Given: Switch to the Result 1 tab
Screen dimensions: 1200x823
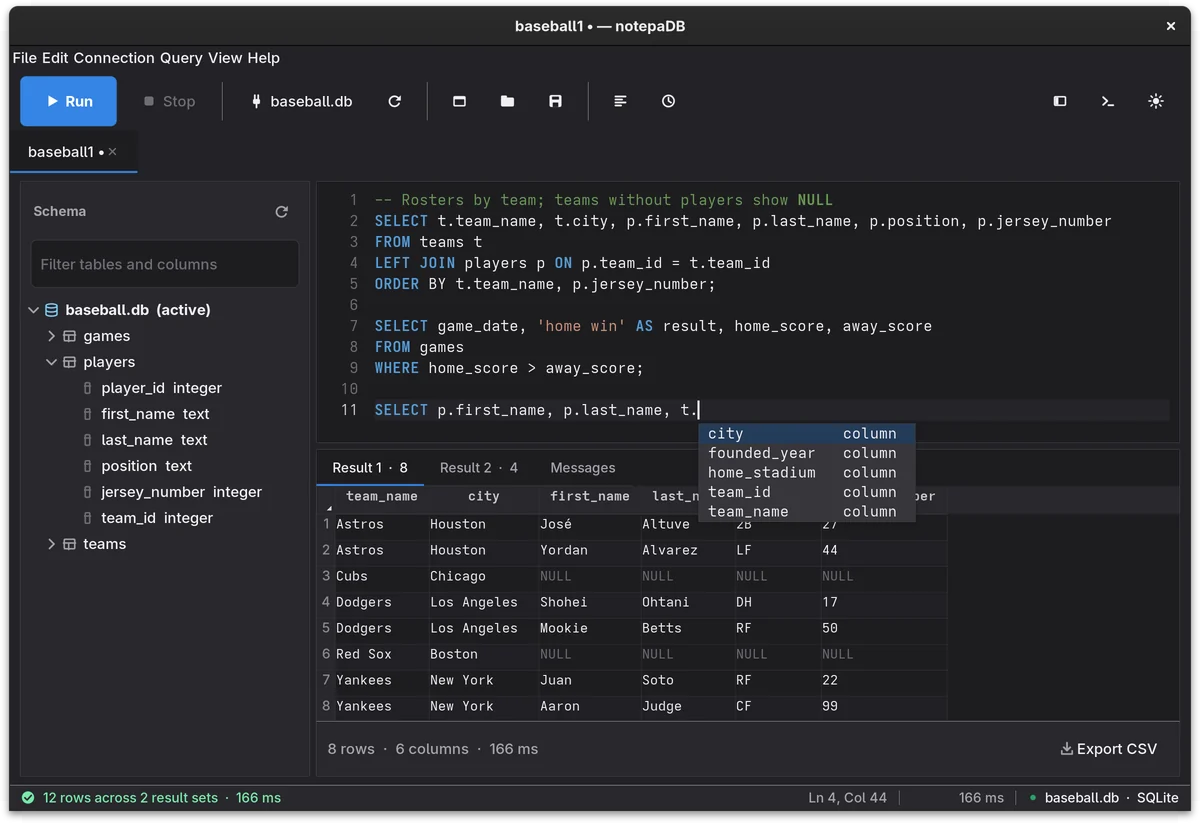Looking at the screenshot, I should [x=370, y=468].
